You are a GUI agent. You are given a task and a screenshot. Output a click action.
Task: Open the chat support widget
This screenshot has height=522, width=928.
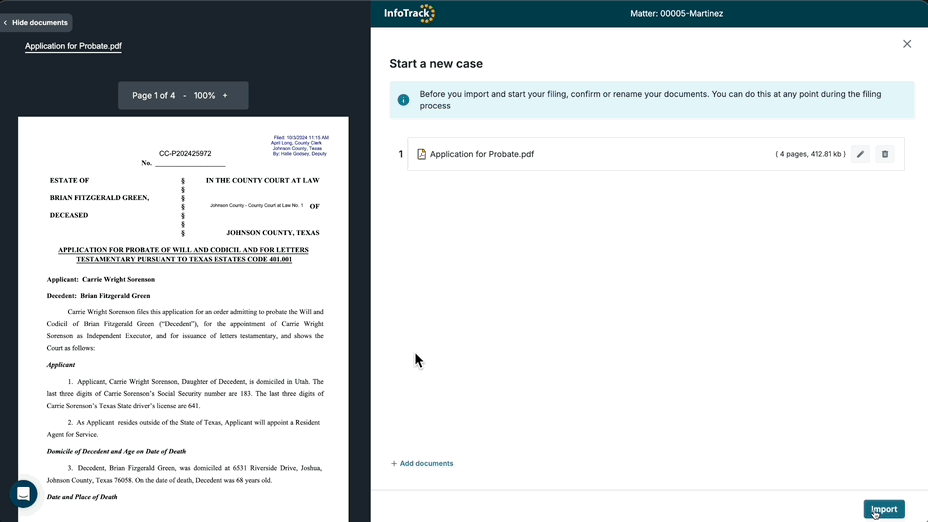(23, 494)
